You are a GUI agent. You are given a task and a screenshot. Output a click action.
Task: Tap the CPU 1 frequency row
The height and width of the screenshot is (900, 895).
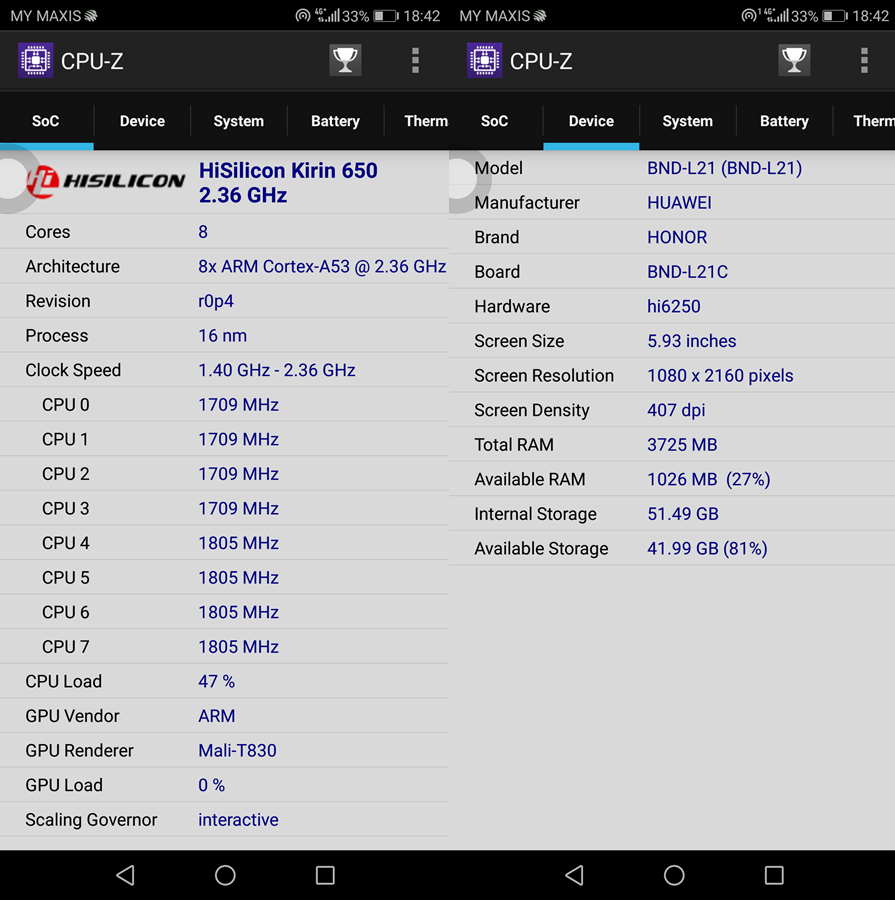[224, 439]
